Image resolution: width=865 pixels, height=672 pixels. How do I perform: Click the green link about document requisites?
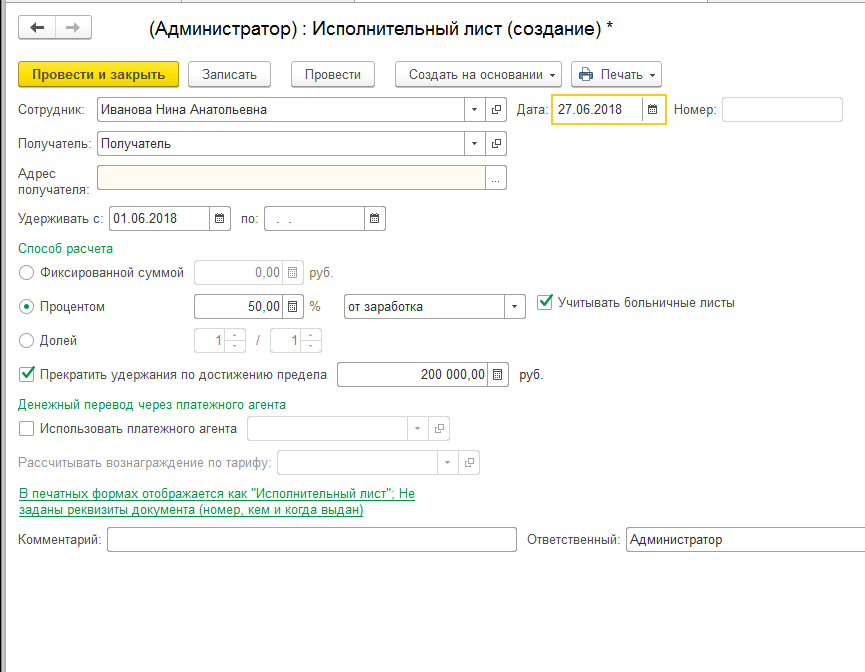[x=216, y=502]
